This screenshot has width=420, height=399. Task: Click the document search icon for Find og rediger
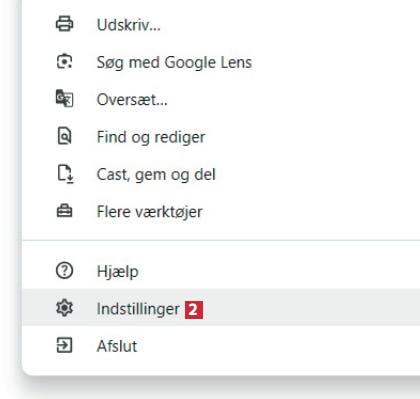click(64, 136)
